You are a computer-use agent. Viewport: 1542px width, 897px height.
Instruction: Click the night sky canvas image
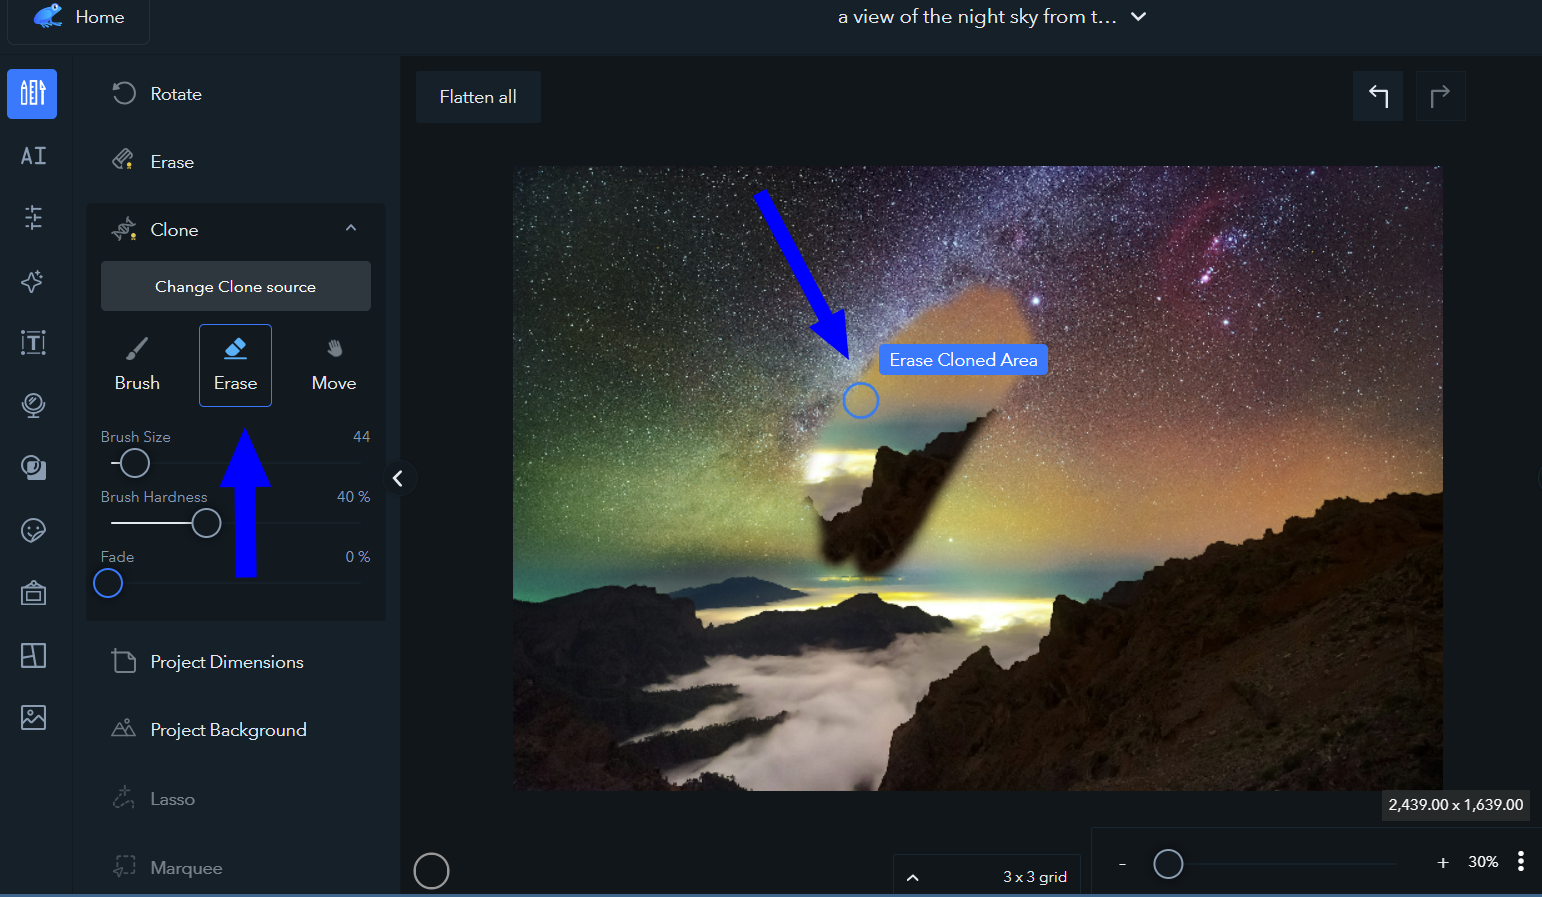pyautogui.click(x=978, y=478)
